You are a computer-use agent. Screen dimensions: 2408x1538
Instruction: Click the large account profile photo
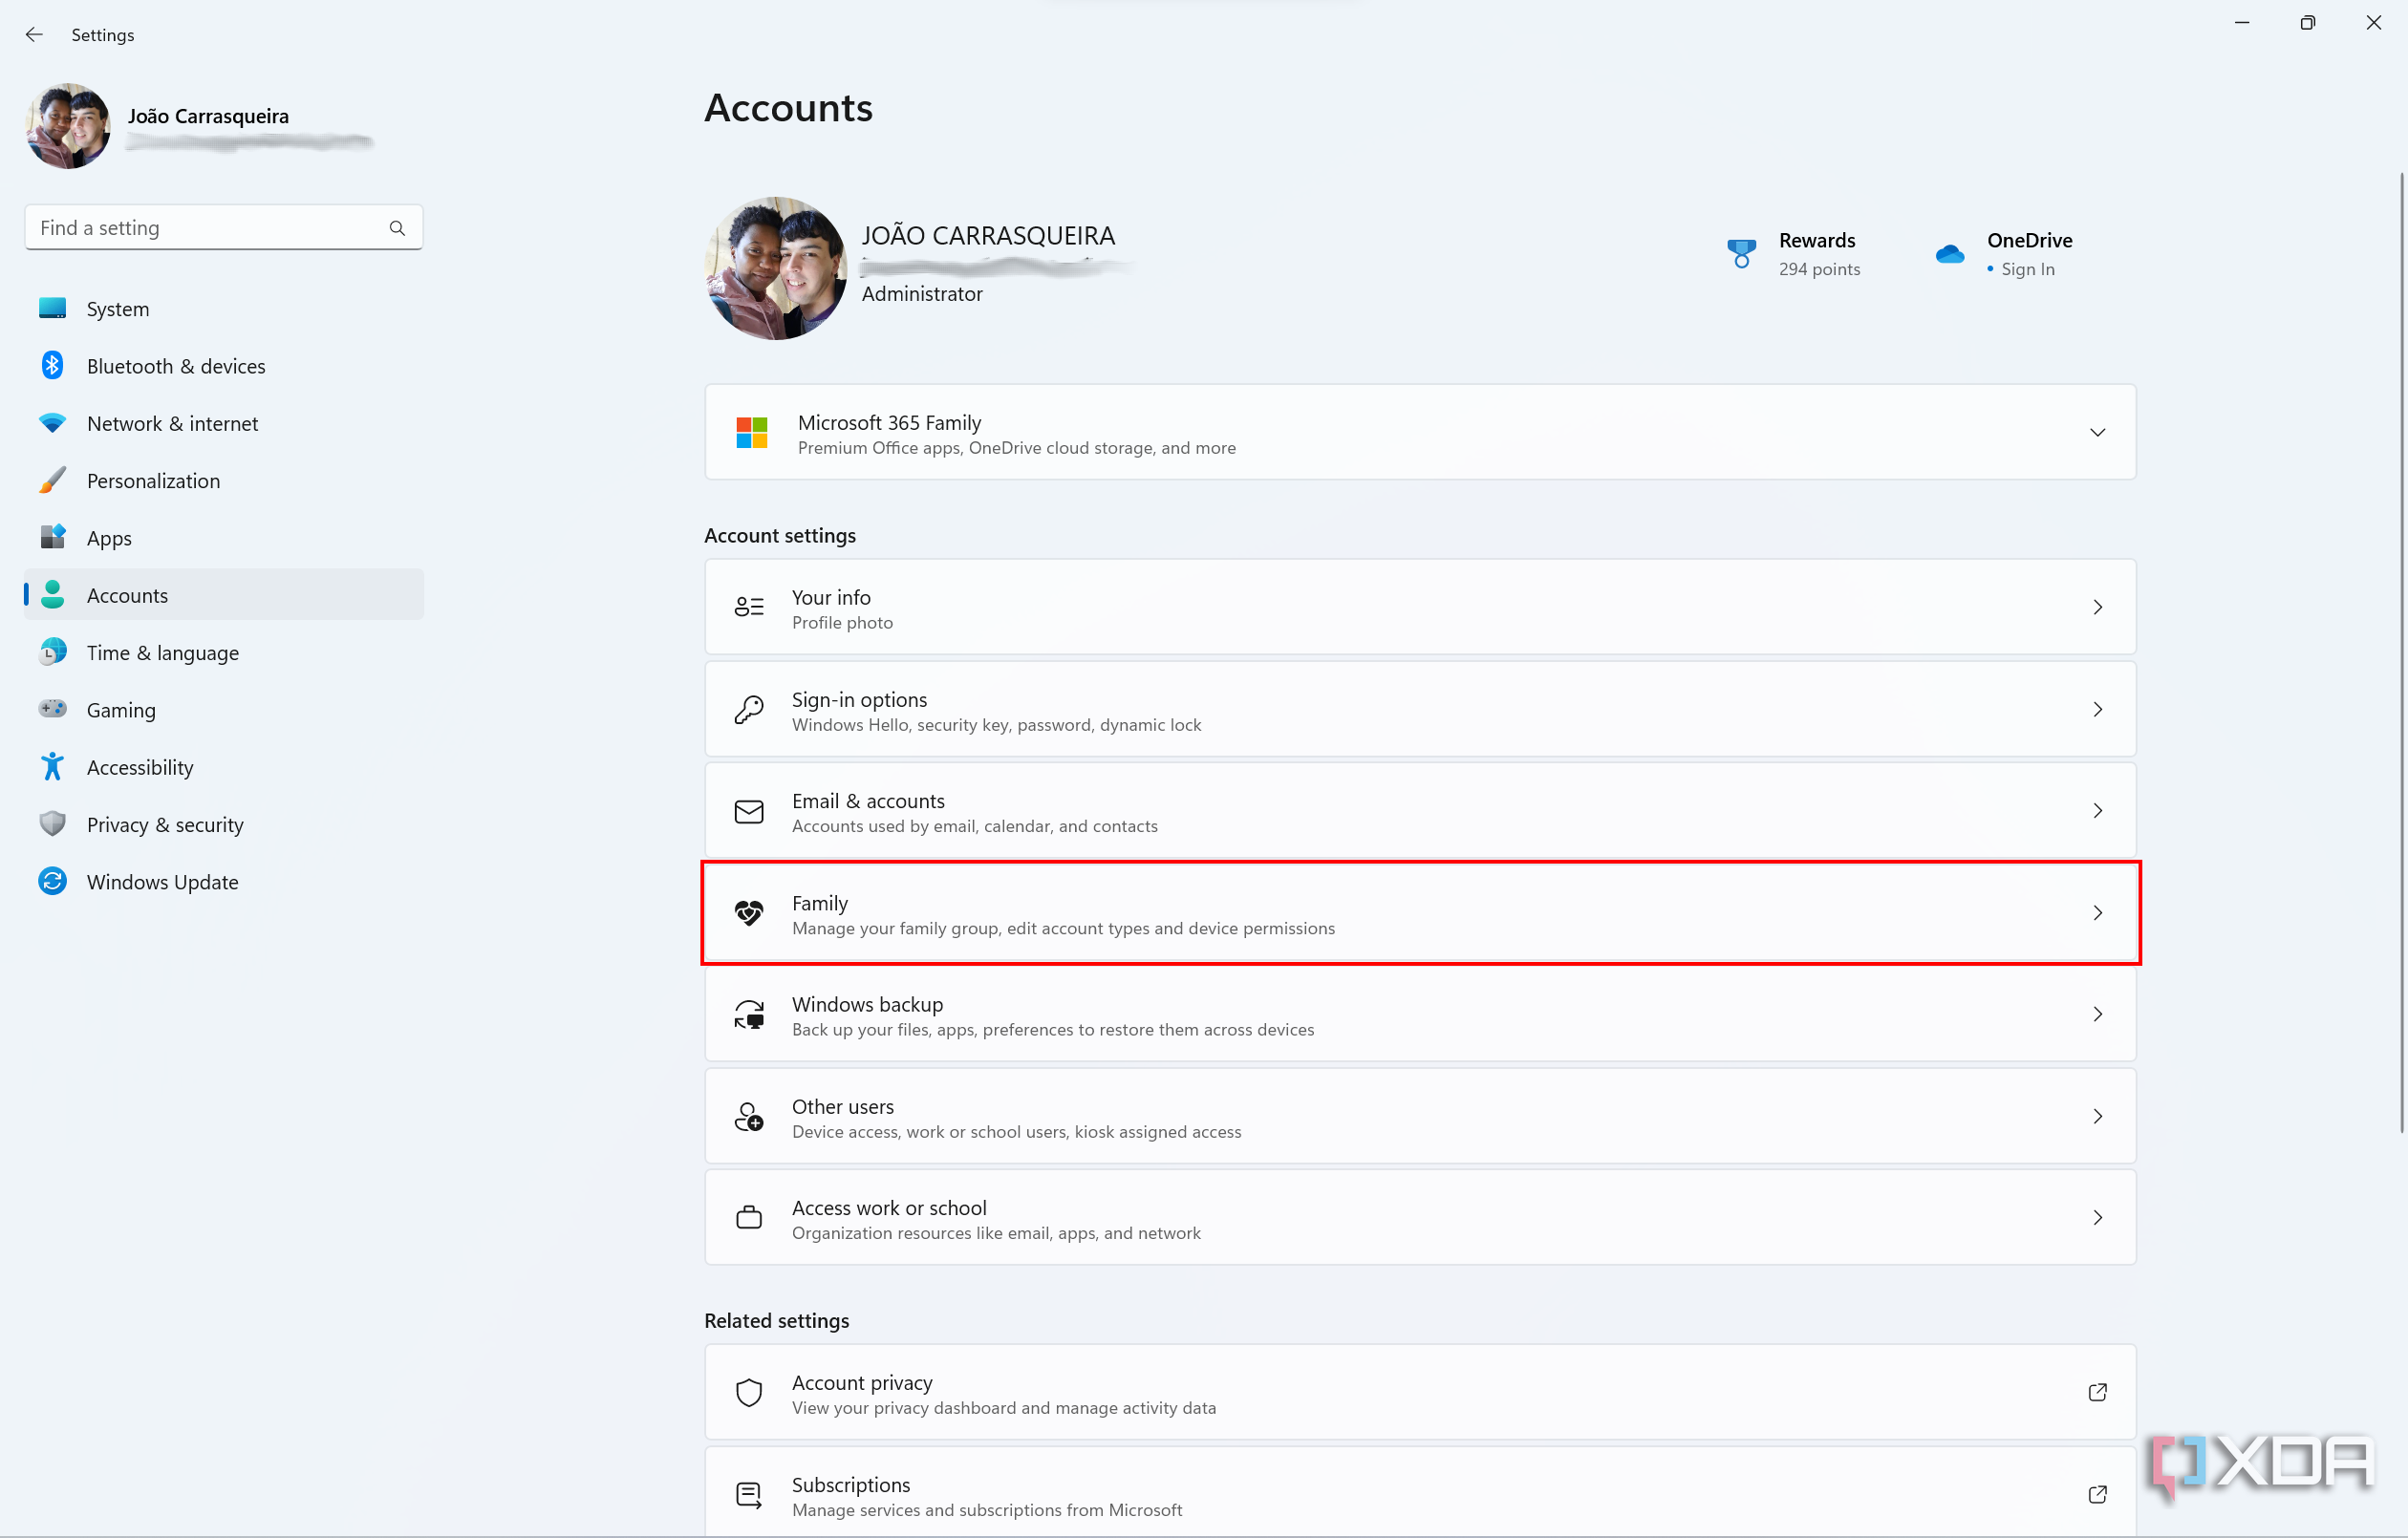(x=776, y=268)
